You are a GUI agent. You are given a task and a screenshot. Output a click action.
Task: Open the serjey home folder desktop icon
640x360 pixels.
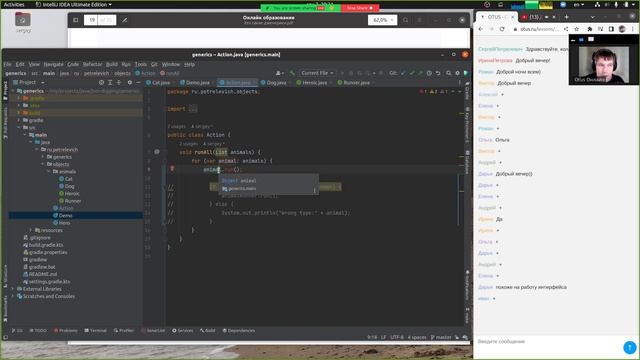tap(23, 22)
